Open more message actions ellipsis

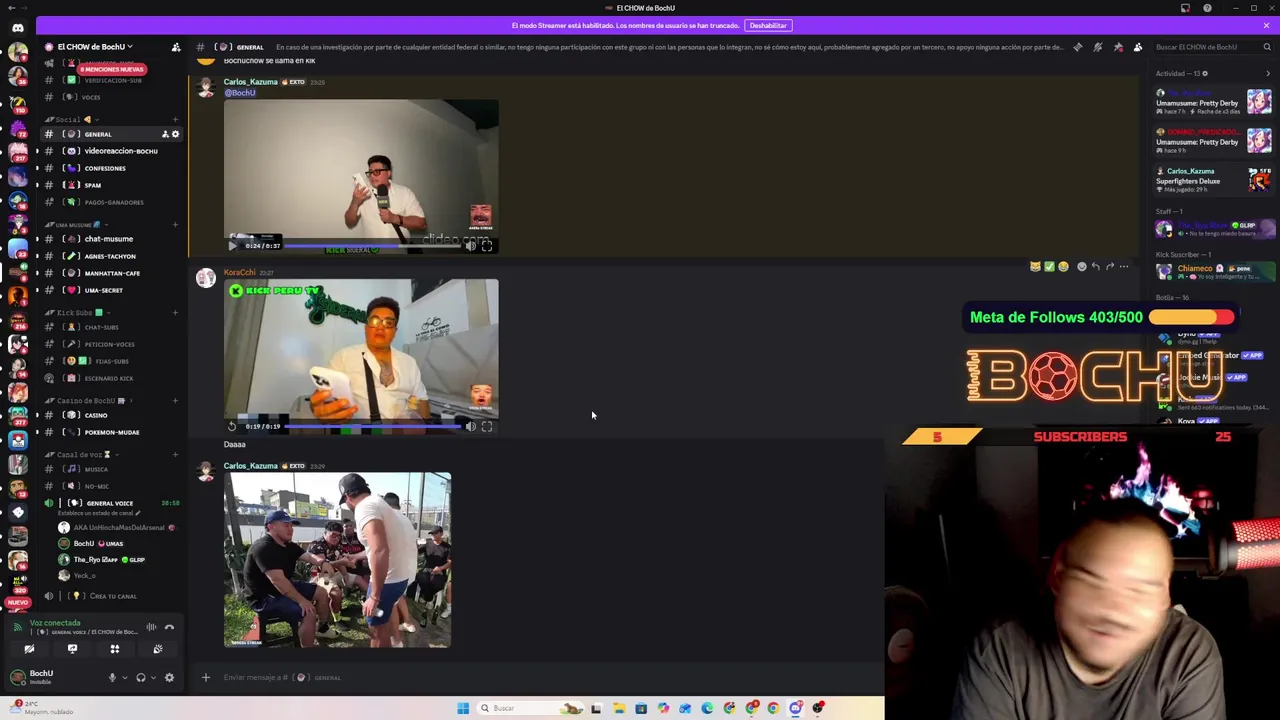pos(1124,267)
